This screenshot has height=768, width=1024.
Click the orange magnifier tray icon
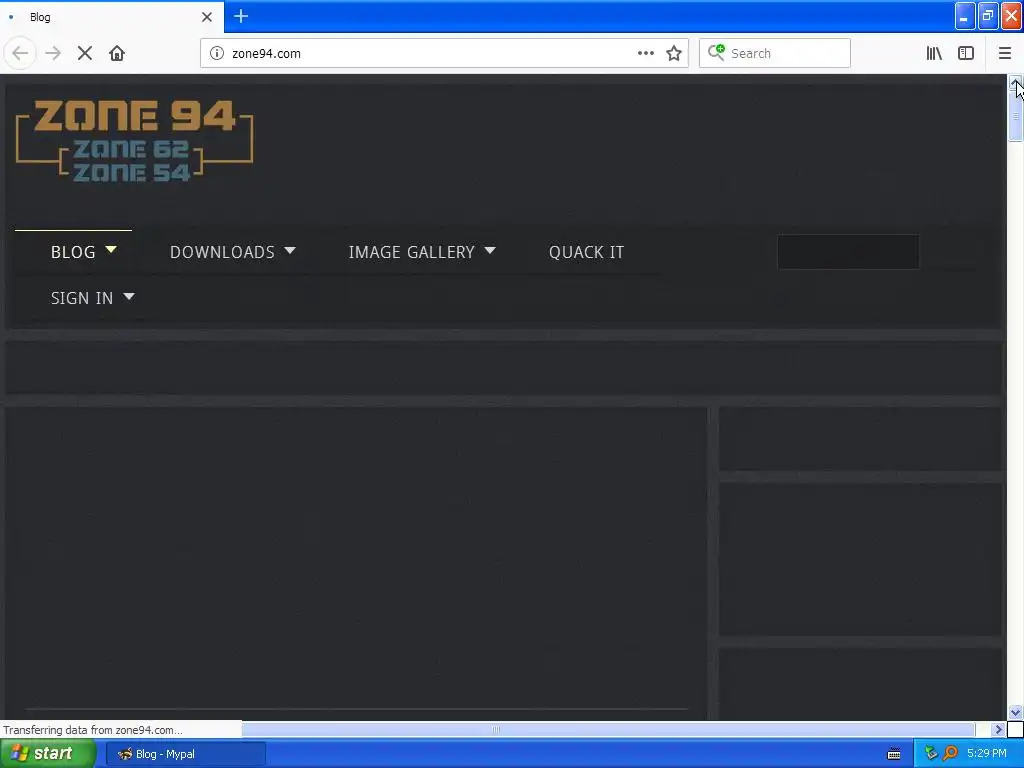pyautogui.click(x=951, y=753)
